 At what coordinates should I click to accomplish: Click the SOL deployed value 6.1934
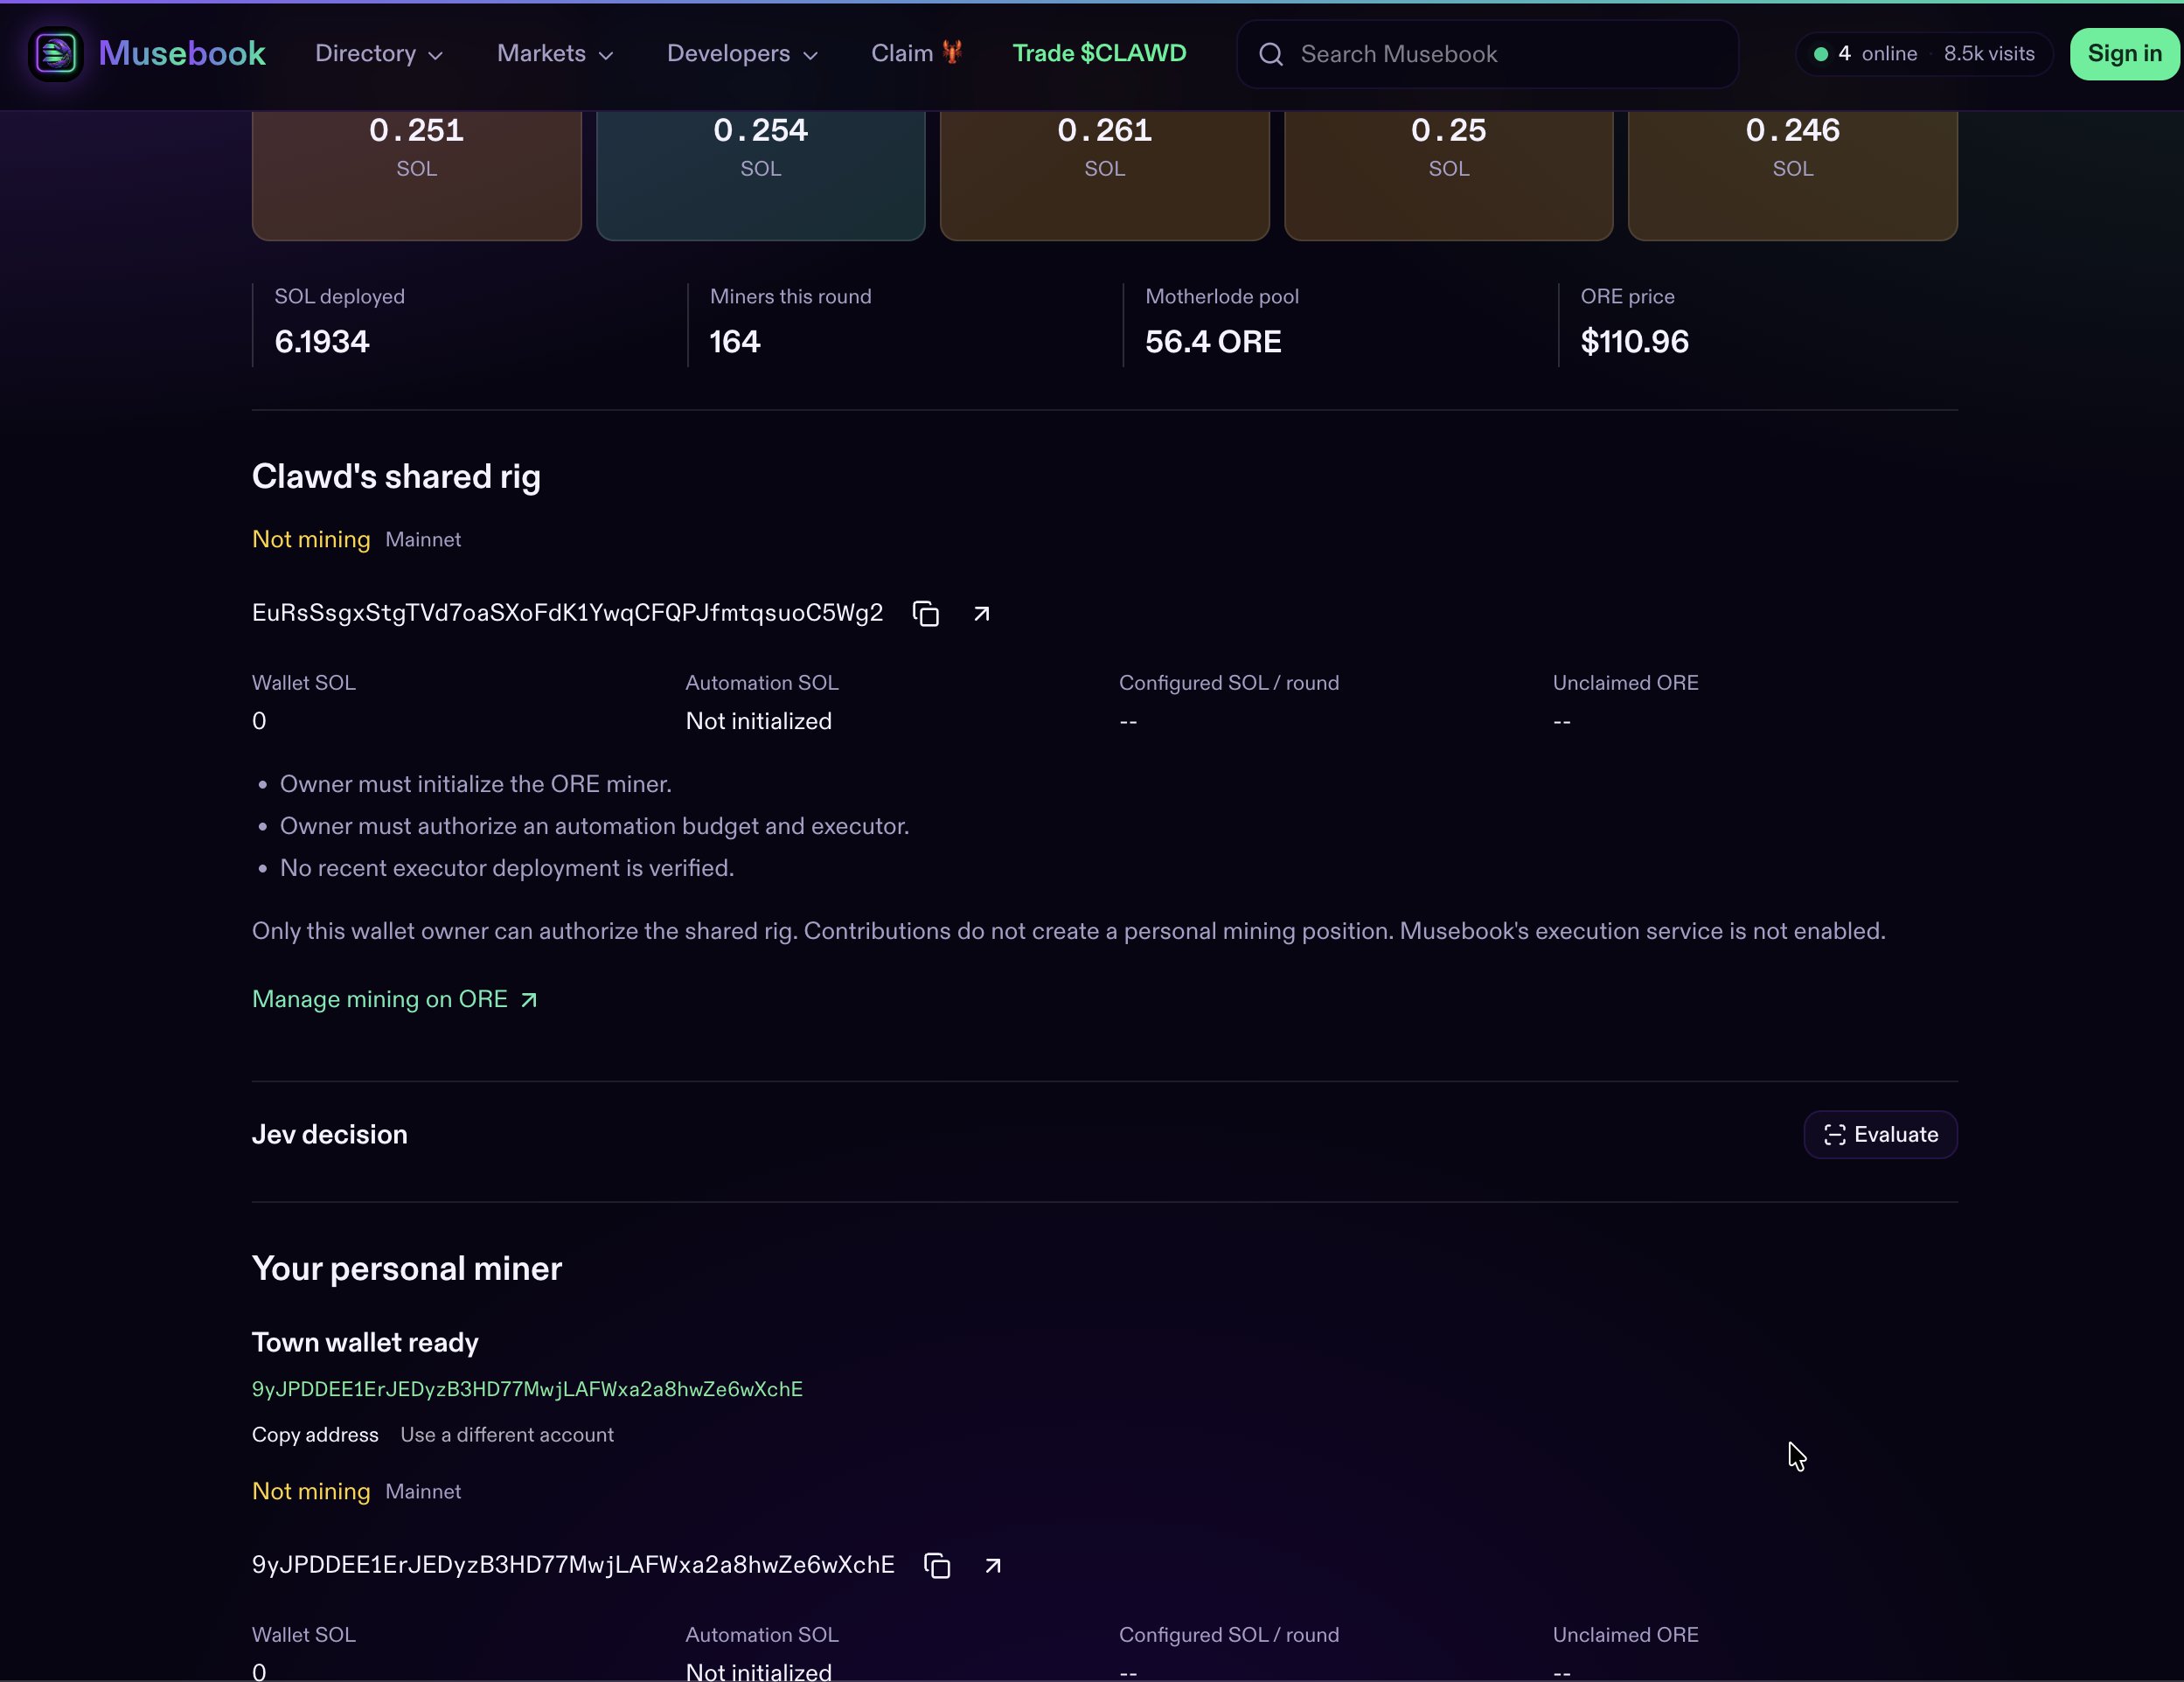click(322, 342)
